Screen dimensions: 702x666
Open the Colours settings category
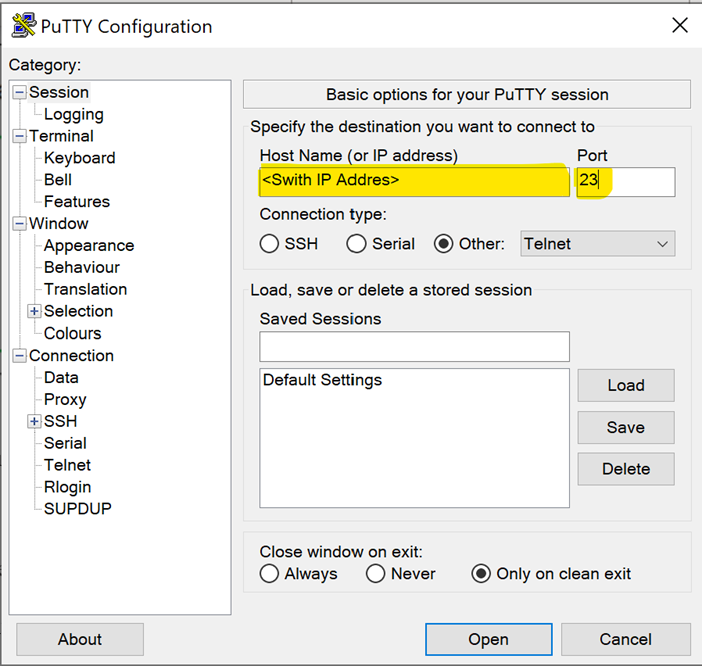(x=72, y=333)
